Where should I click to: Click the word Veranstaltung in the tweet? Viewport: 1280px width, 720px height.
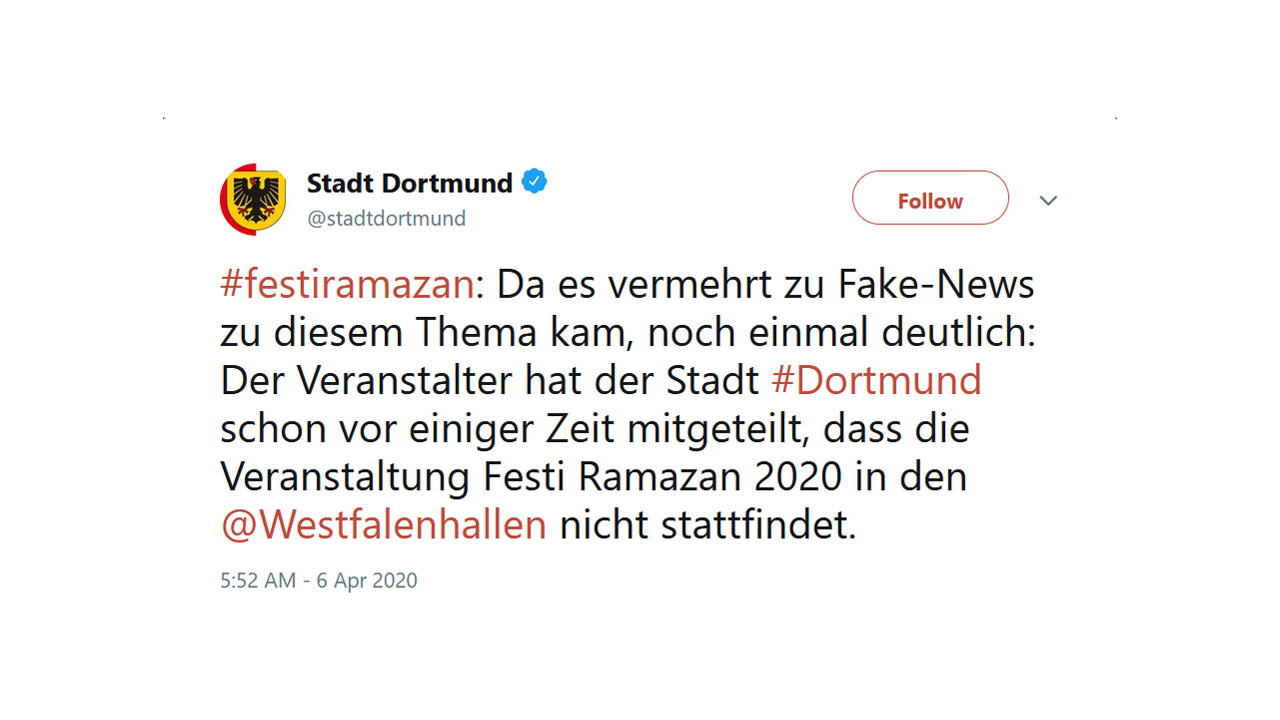[x=346, y=477]
